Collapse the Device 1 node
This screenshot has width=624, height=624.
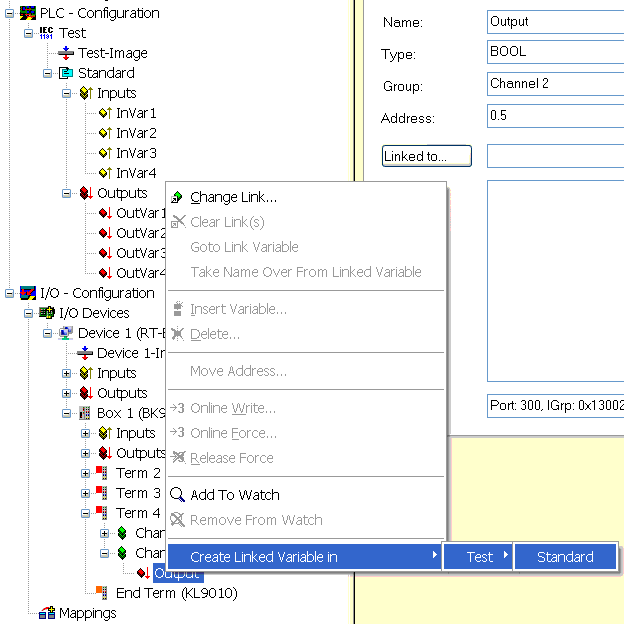pyautogui.click(x=47, y=333)
